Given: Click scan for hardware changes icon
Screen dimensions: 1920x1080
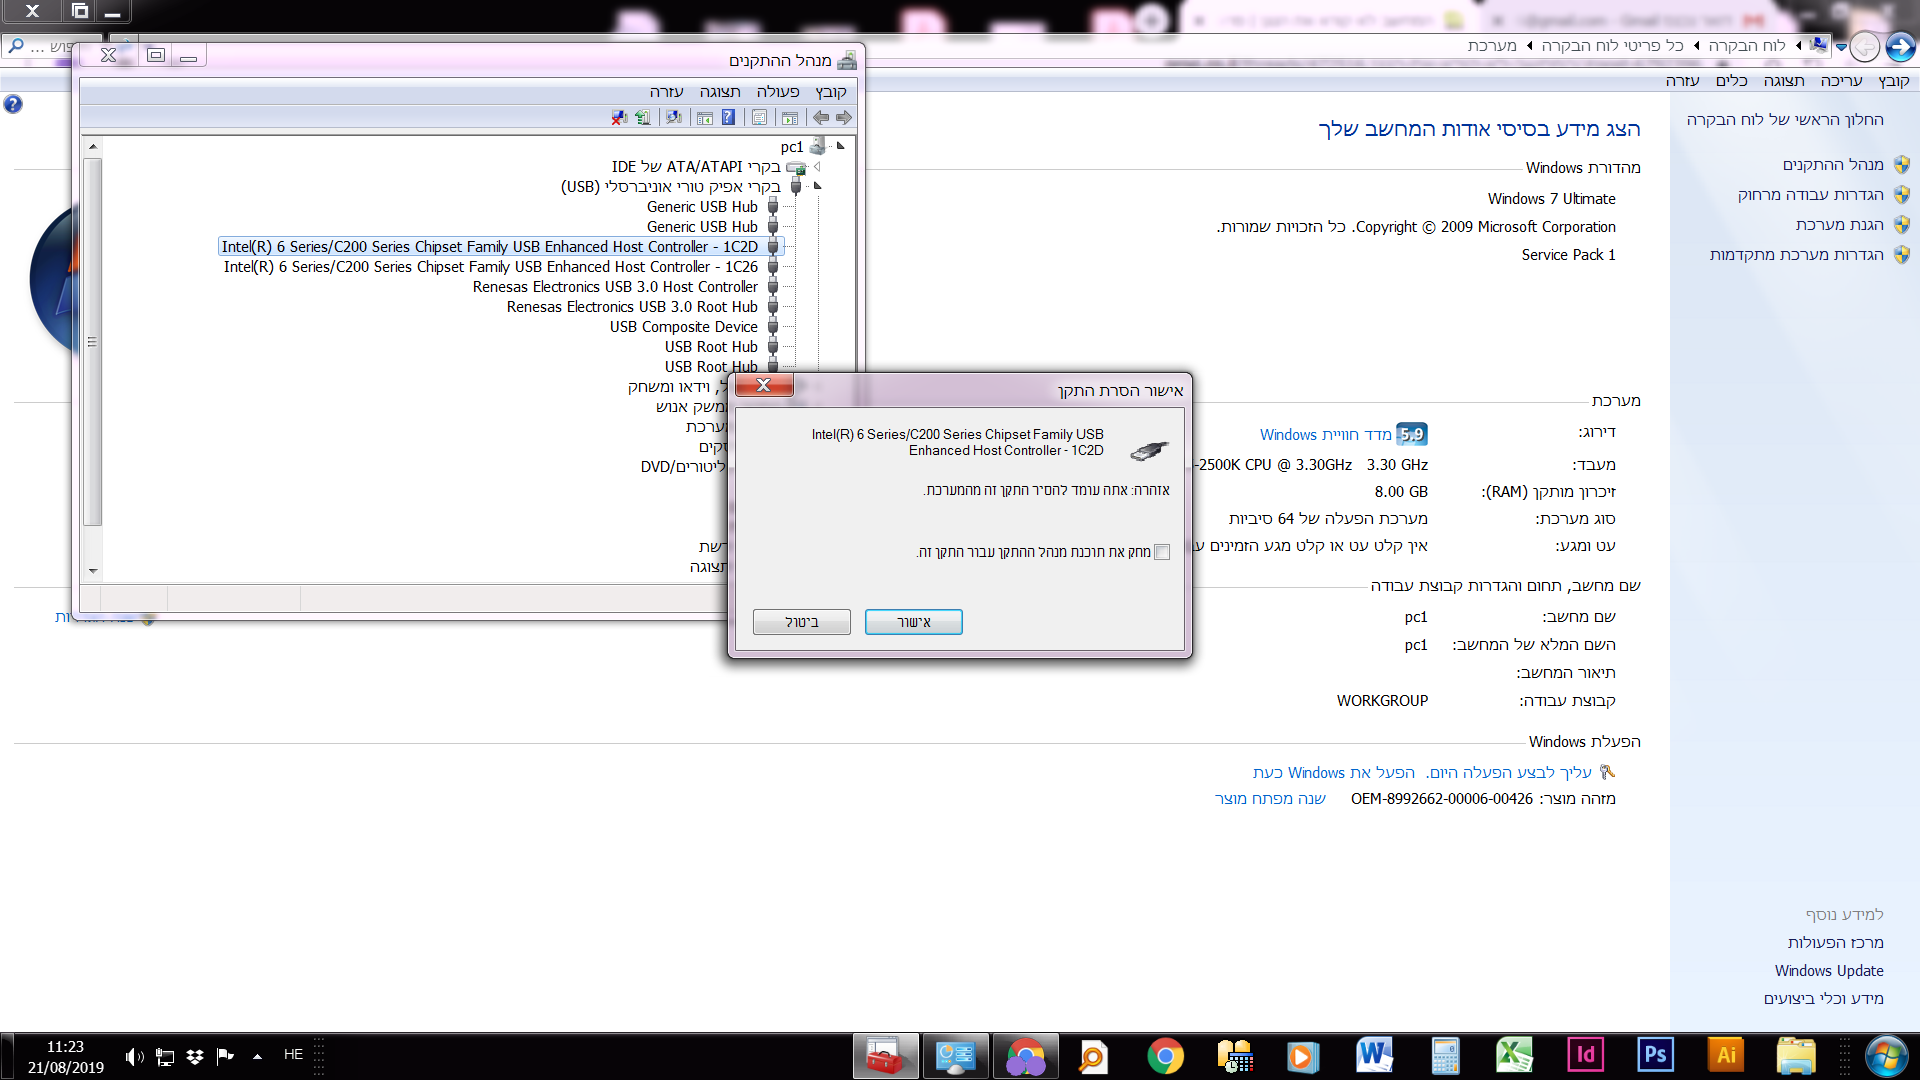Looking at the screenshot, I should (x=673, y=118).
